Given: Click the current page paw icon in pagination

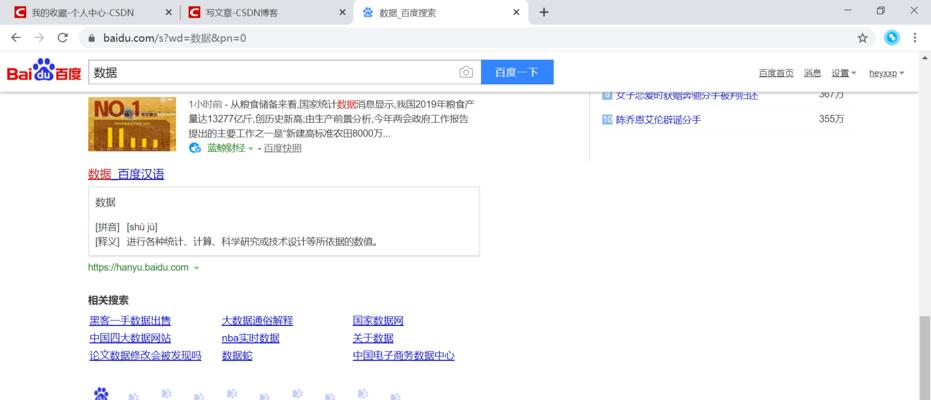Looking at the screenshot, I should (102, 393).
